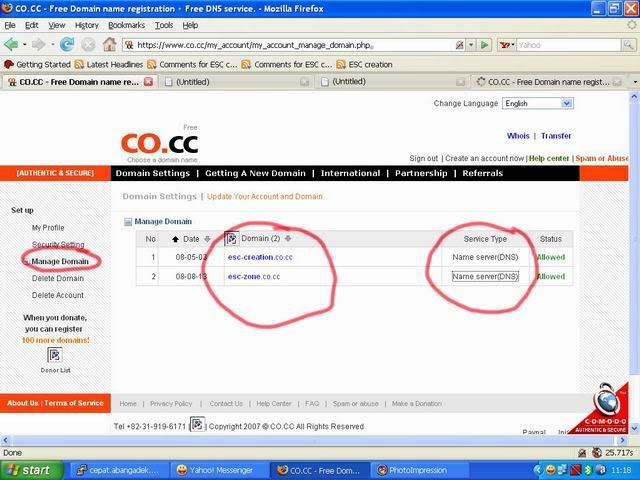This screenshot has height=480, width=640.
Task: Close the first CO.CC tab with red X
Action: click(149, 82)
